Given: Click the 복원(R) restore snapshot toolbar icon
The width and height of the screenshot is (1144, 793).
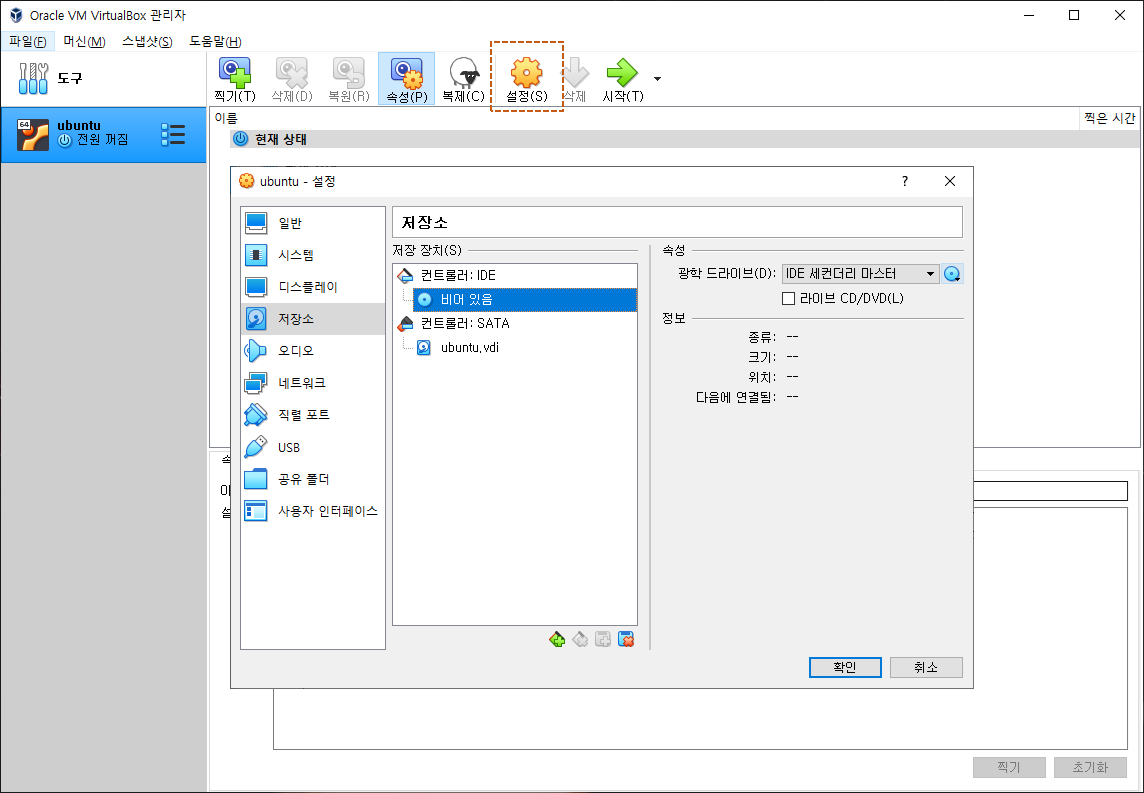Looking at the screenshot, I should (x=349, y=79).
